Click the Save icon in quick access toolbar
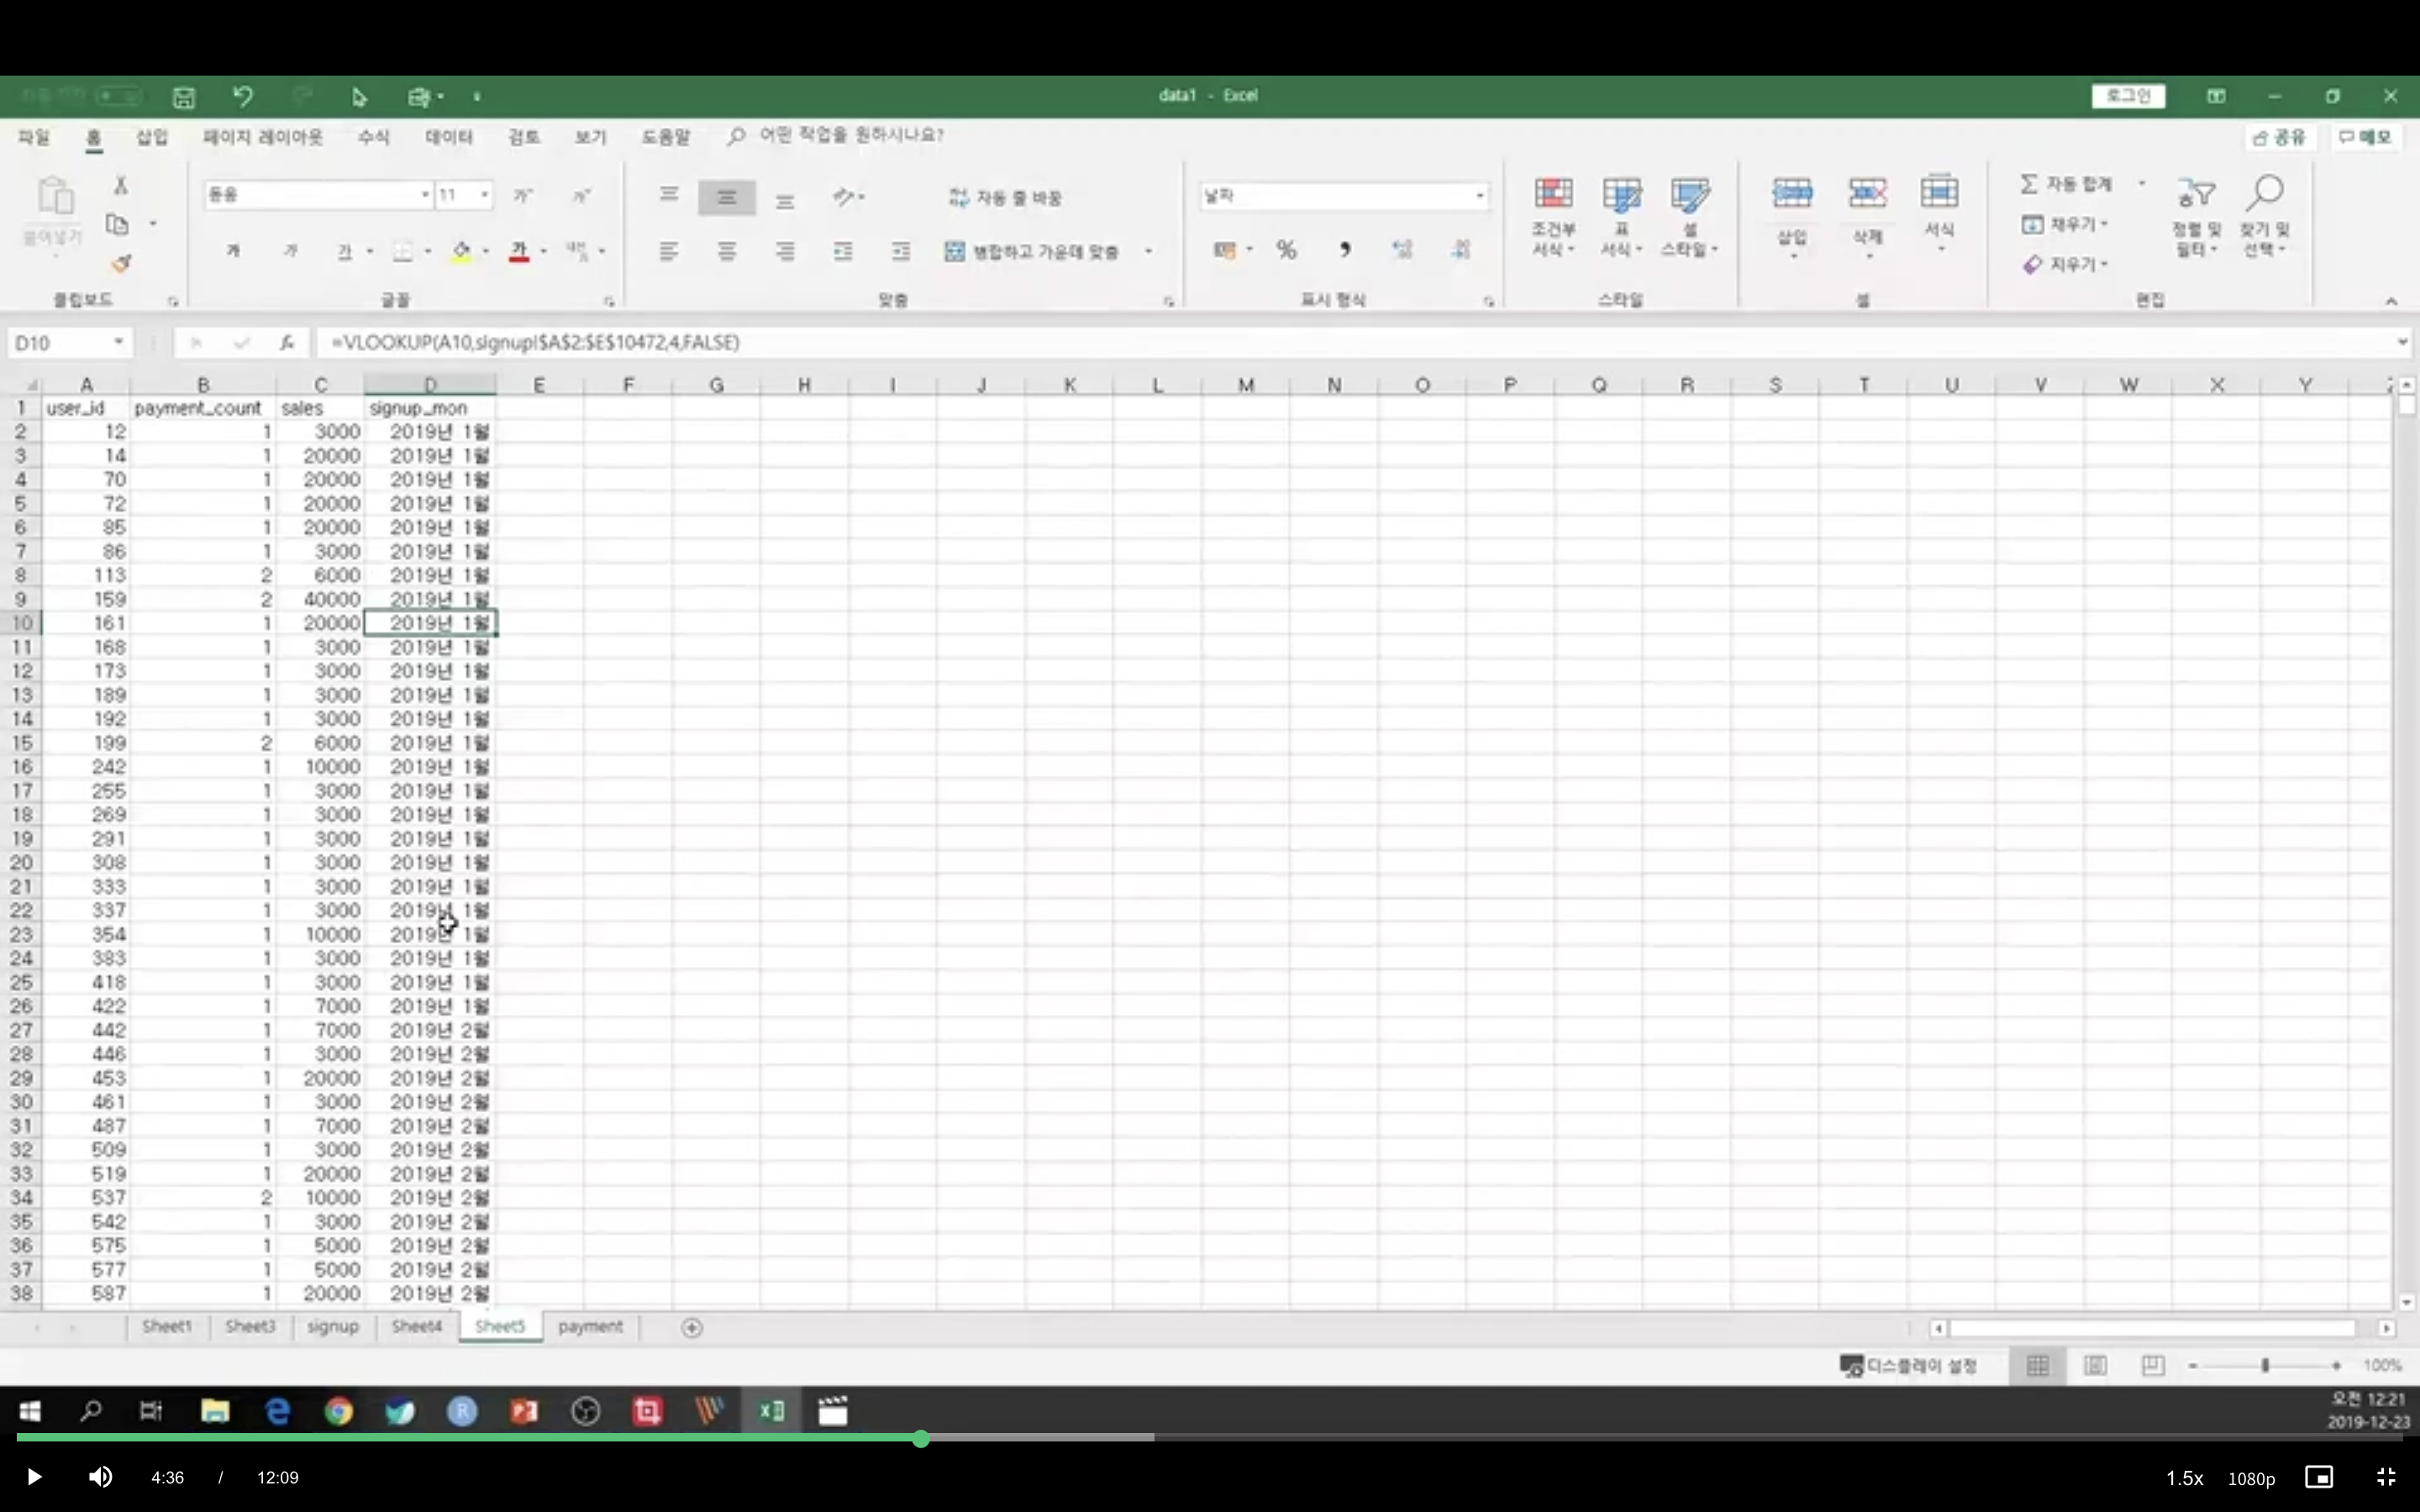2420x1512 pixels. (183, 97)
